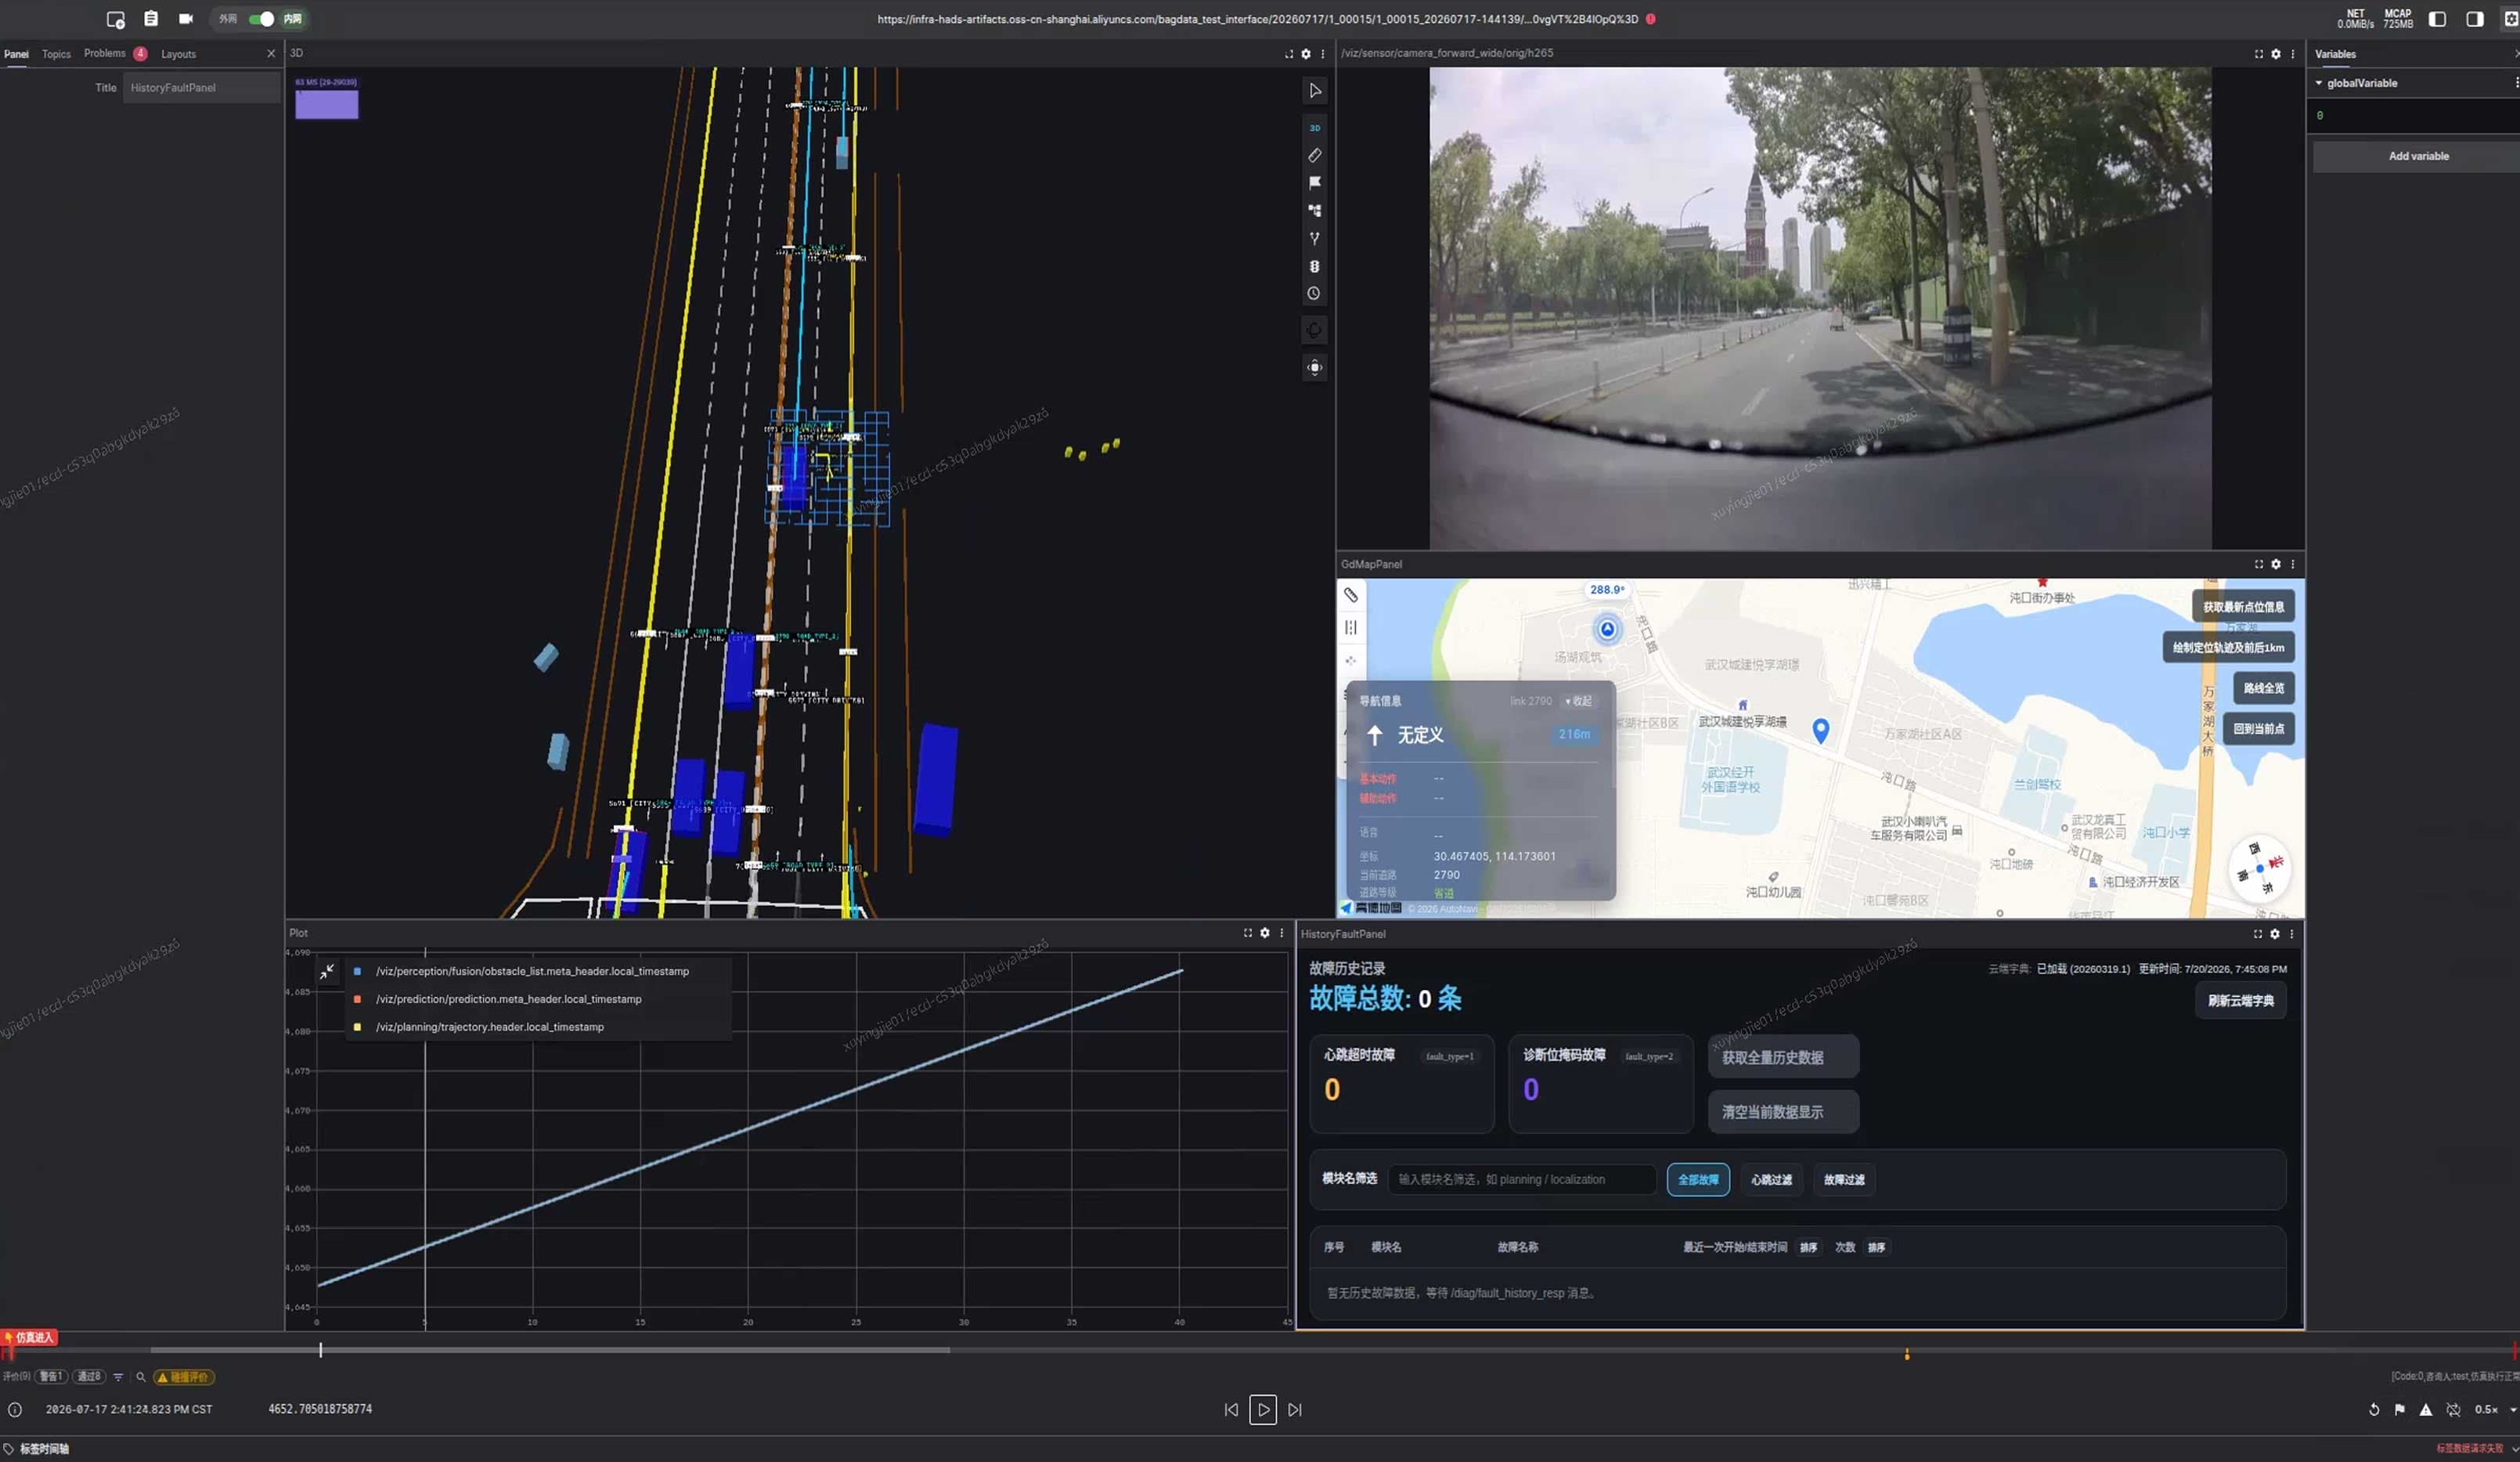Image resolution: width=2520 pixels, height=1462 pixels.
Task: Open 3D panel settings gear
Action: point(1305,54)
